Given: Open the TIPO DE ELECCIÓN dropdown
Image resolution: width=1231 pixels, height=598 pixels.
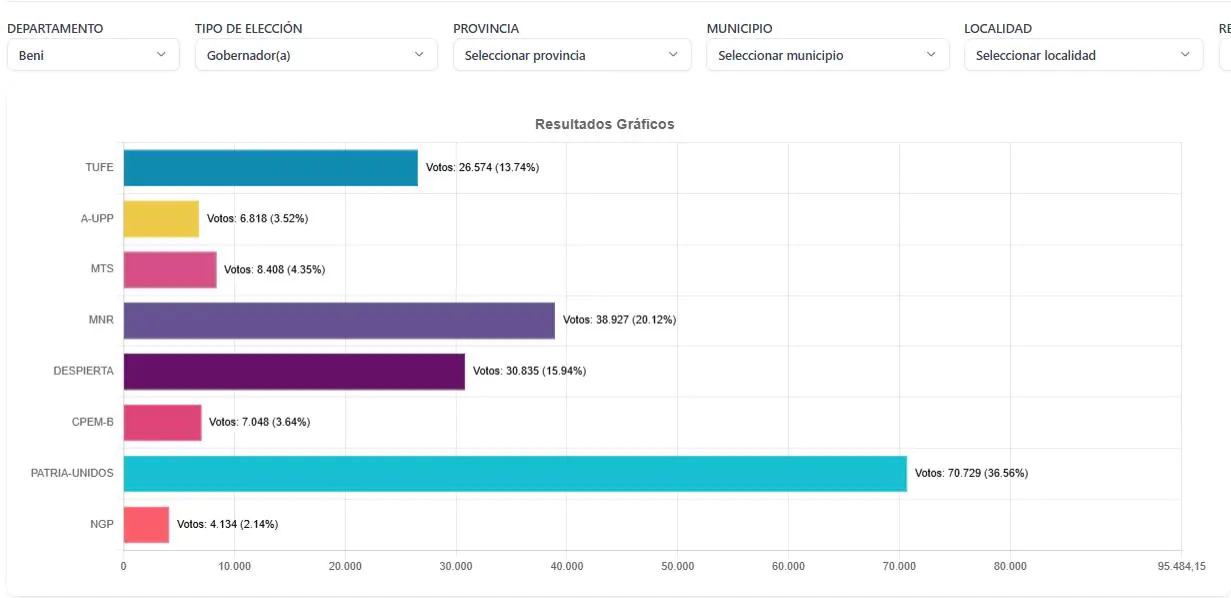Looking at the screenshot, I should (x=315, y=54).
